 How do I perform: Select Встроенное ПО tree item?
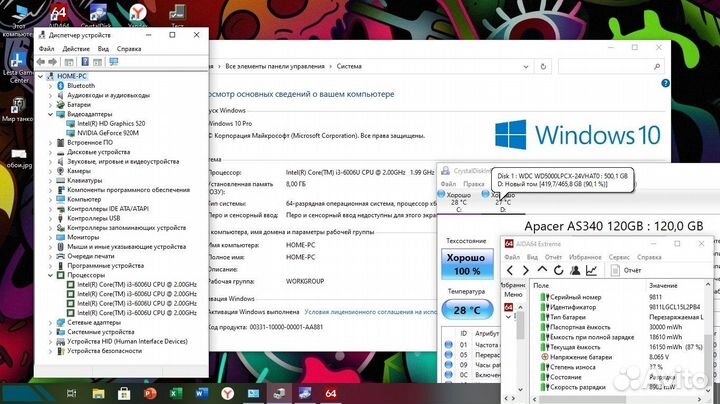(x=90, y=143)
